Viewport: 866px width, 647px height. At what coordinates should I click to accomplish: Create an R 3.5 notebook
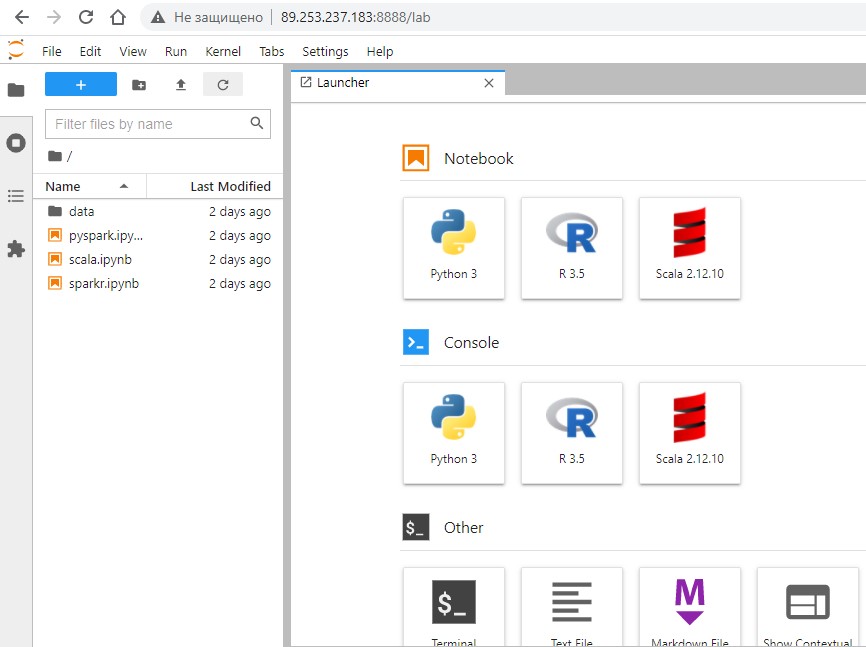click(572, 248)
